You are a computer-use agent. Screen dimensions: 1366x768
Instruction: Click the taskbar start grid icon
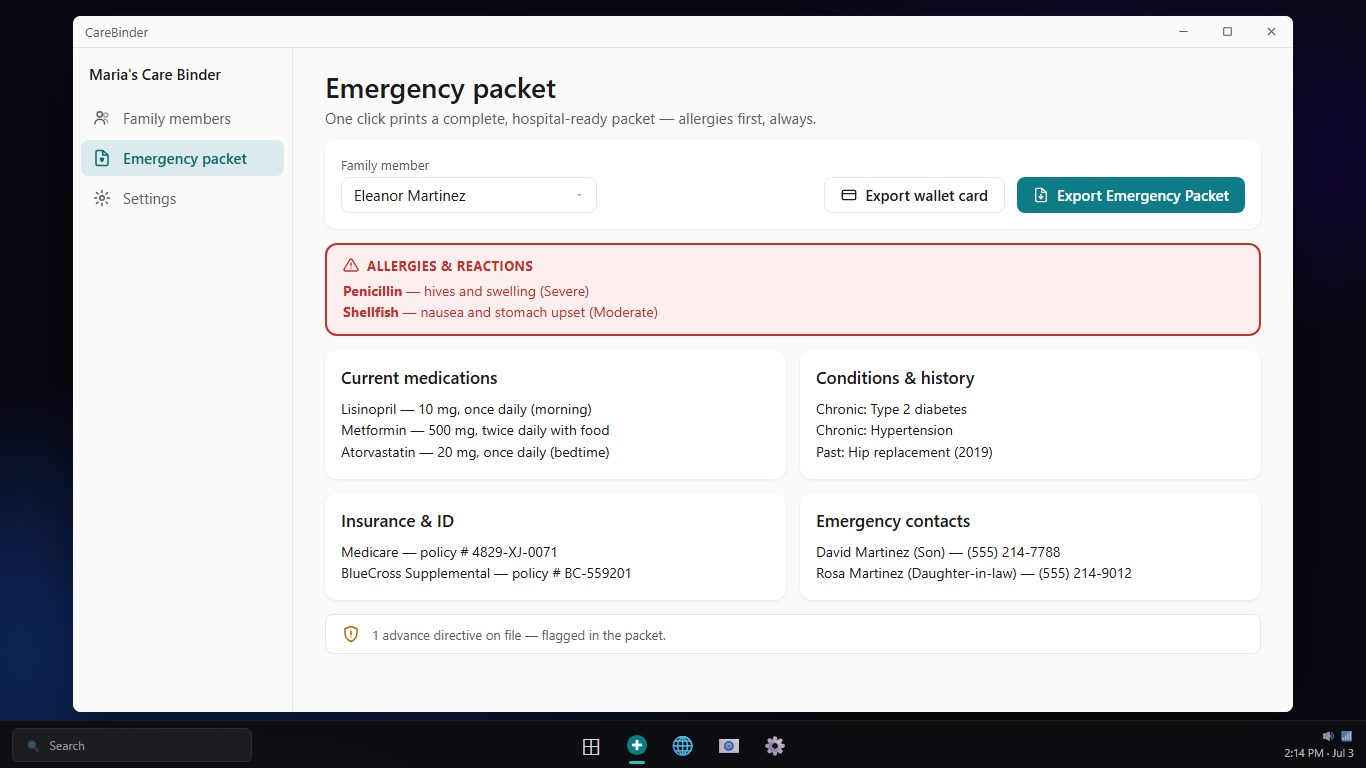591,746
